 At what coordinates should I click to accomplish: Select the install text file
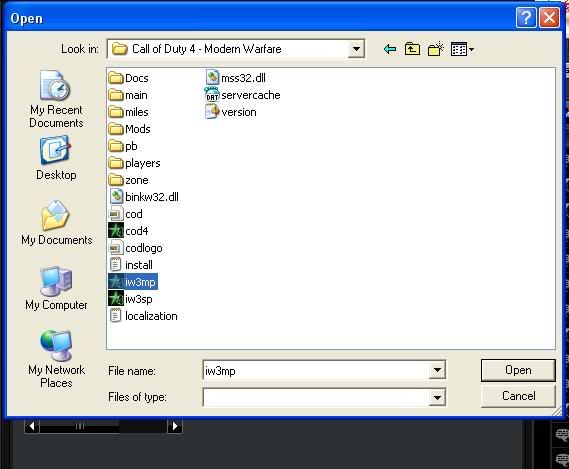point(131,265)
